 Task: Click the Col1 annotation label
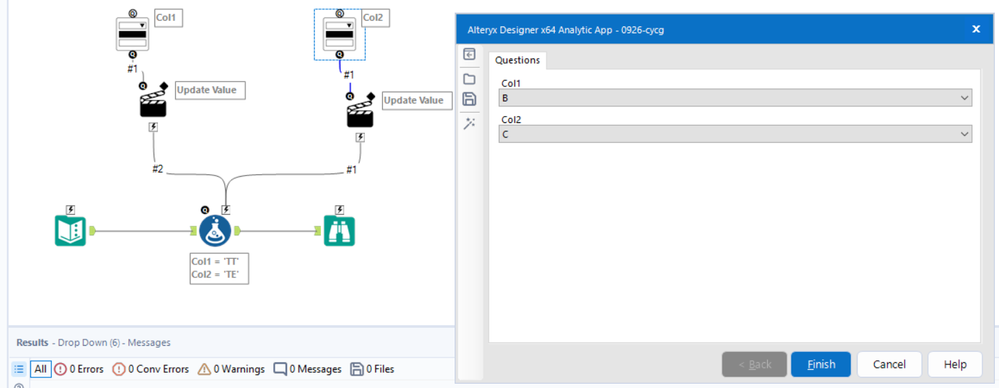(169, 18)
